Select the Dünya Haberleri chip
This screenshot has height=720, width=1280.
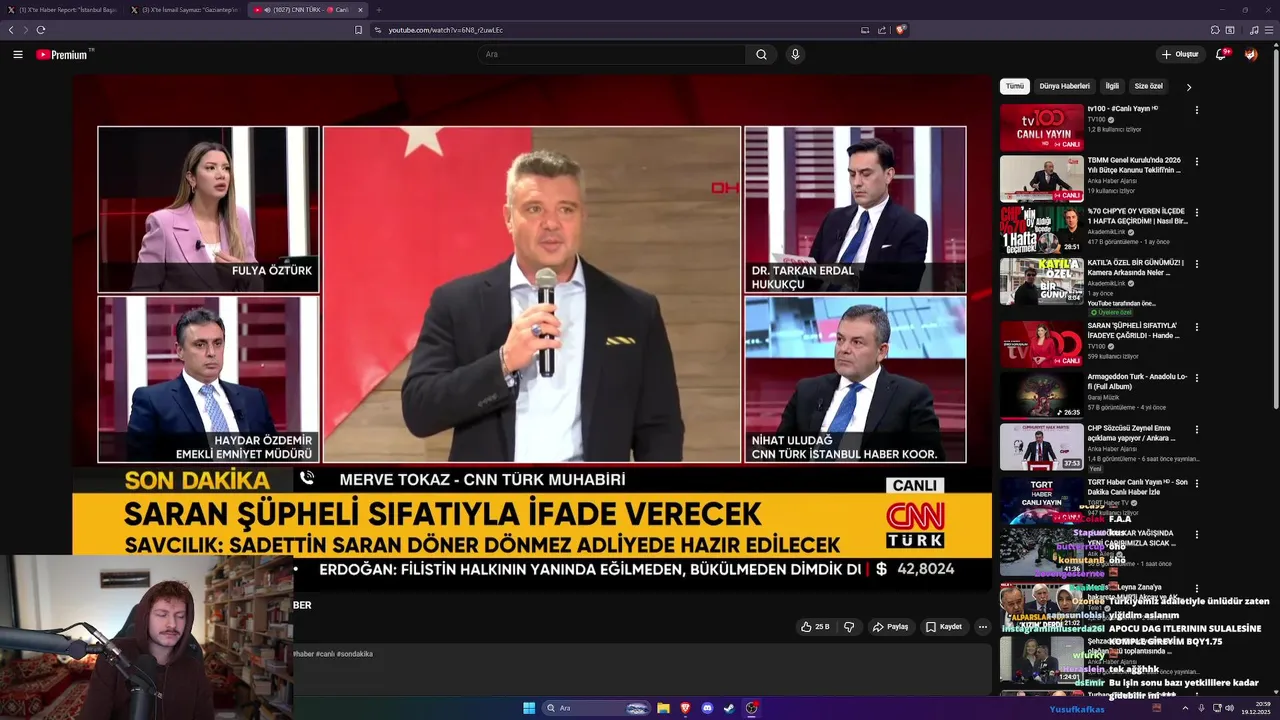[1064, 86]
